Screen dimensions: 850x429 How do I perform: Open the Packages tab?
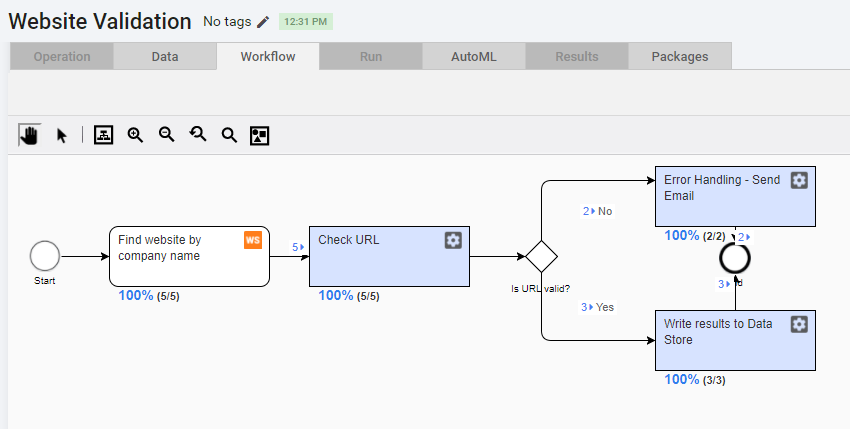tap(680, 56)
